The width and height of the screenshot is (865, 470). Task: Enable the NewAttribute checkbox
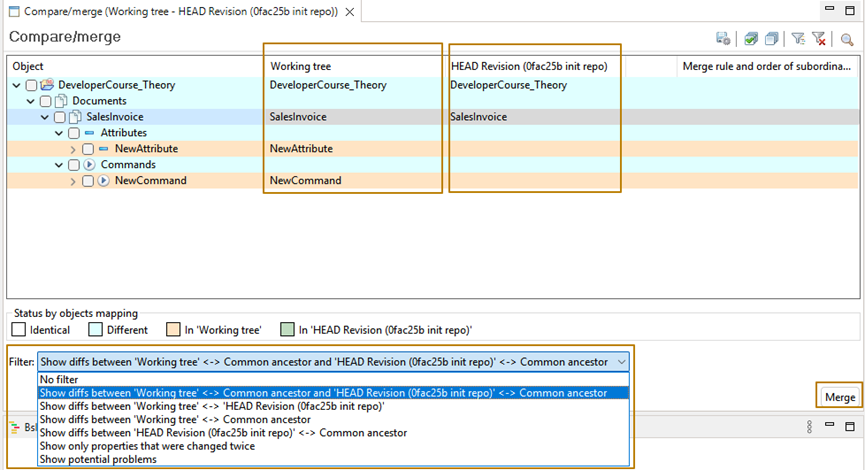pyautogui.click(x=87, y=149)
